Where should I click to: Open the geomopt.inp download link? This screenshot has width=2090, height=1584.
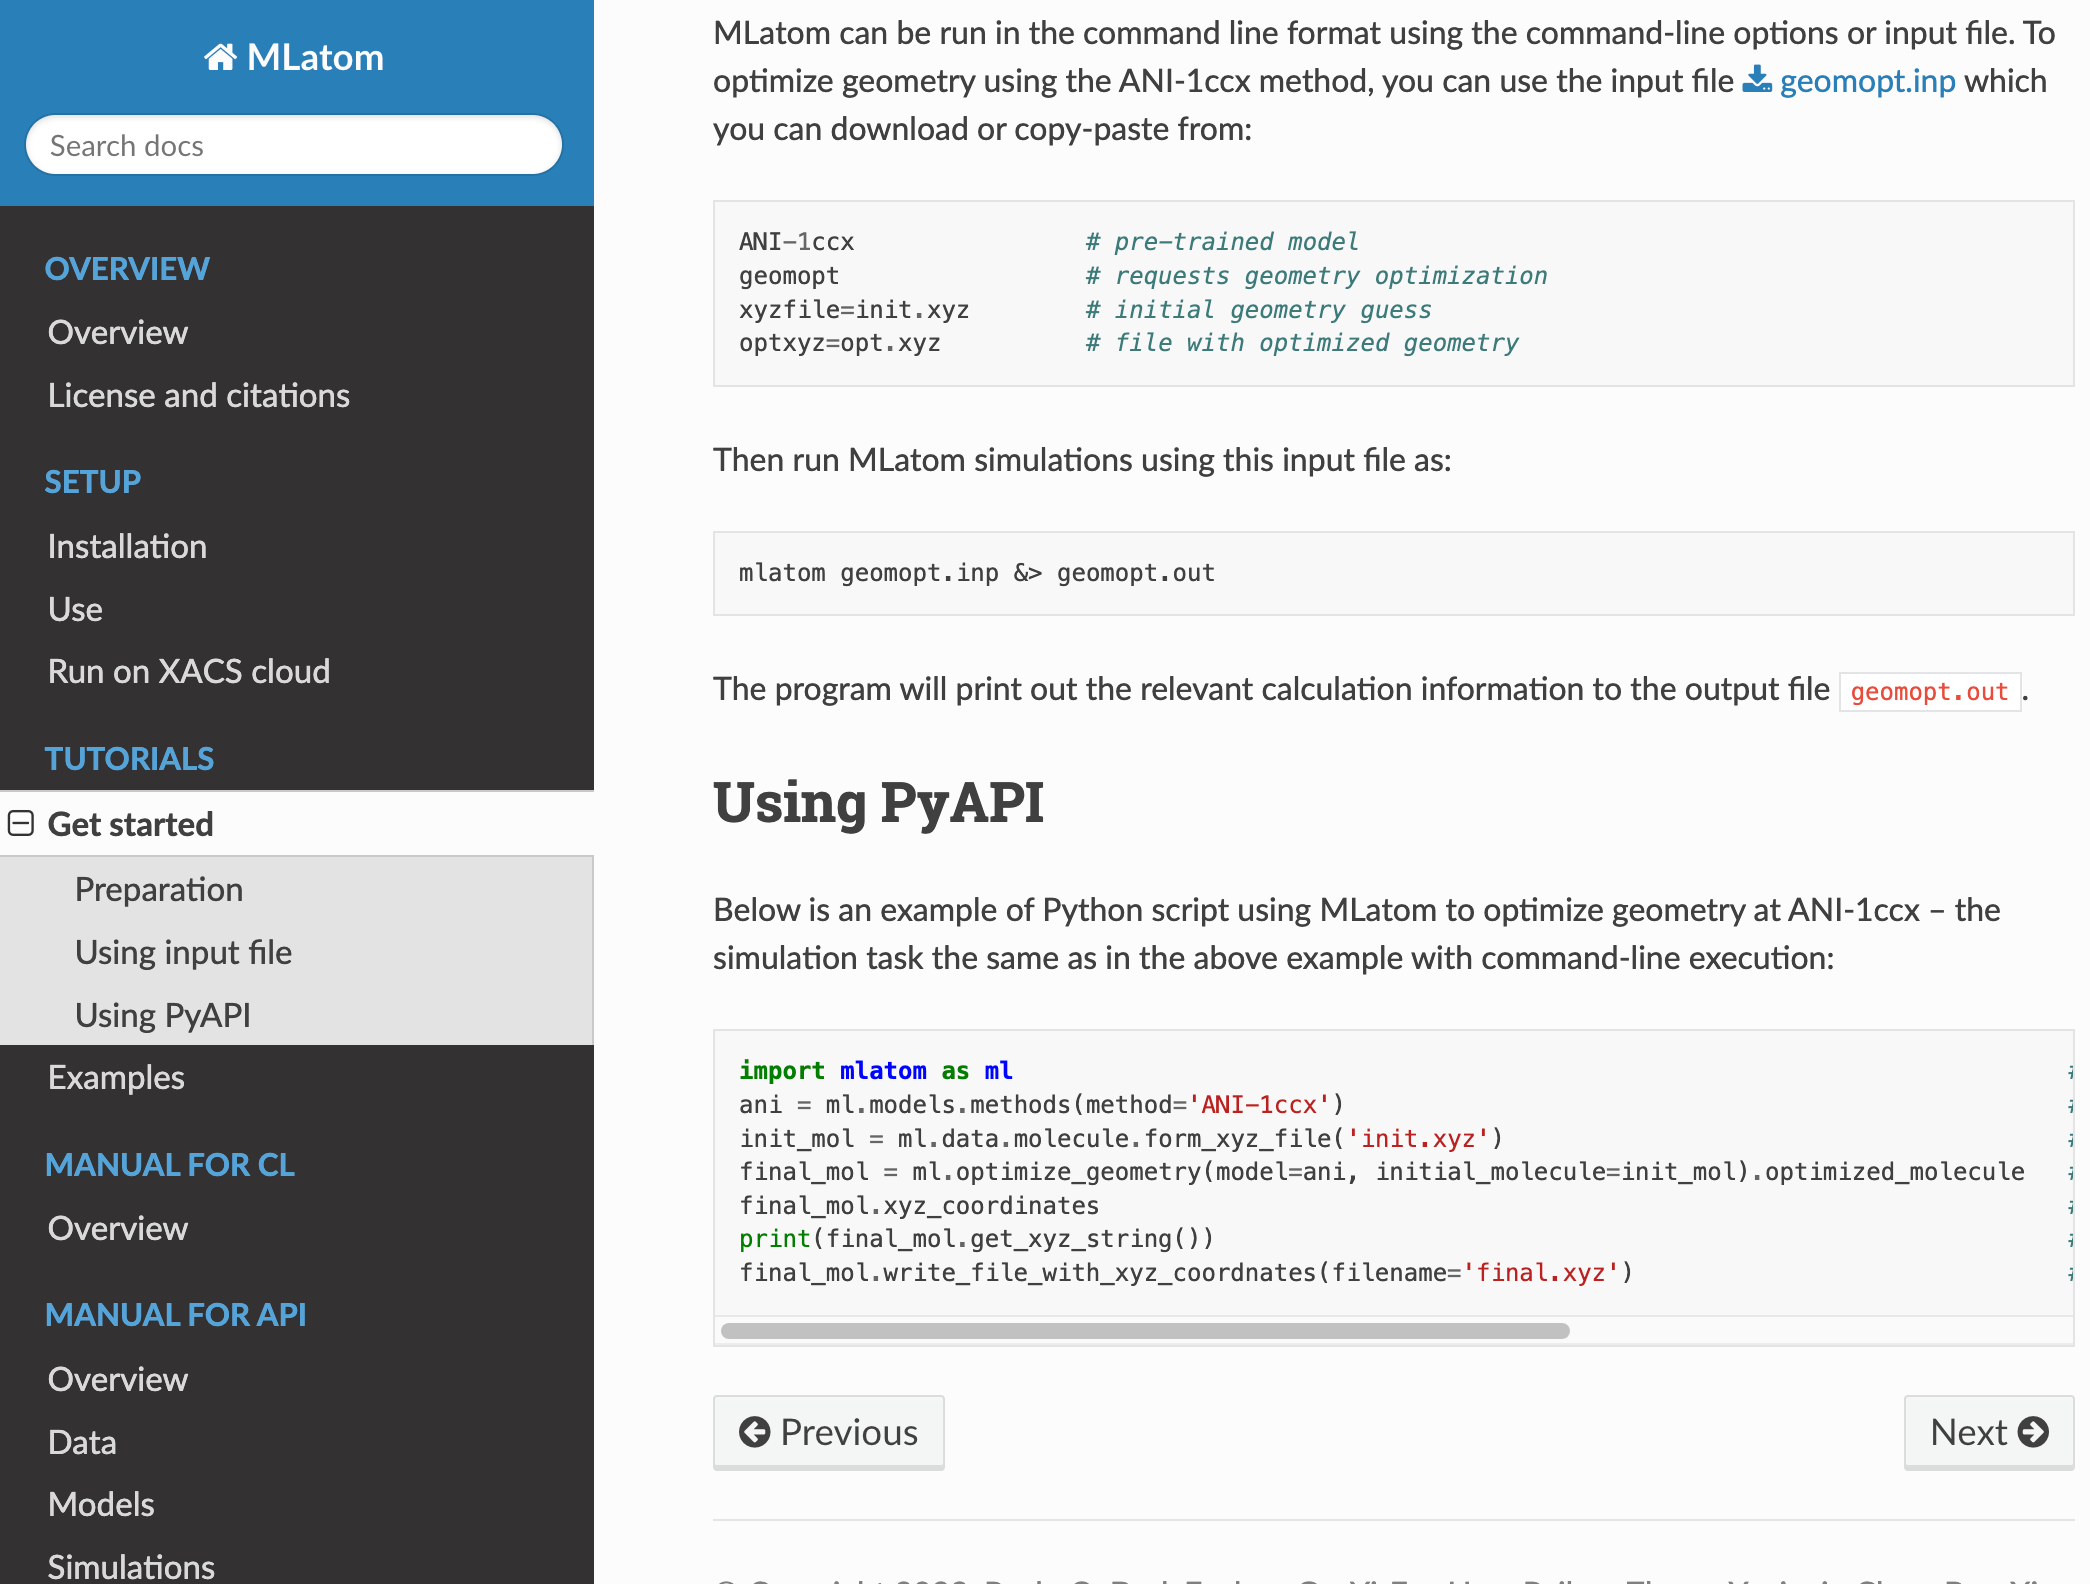click(x=1867, y=80)
